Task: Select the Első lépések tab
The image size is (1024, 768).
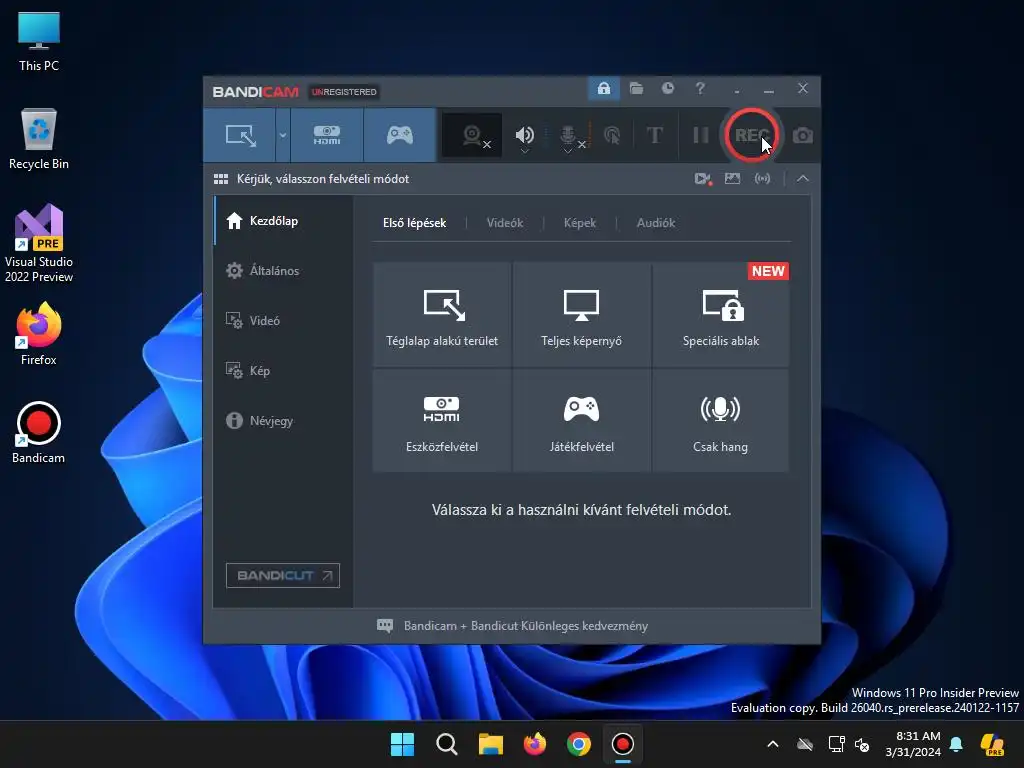Action: point(414,223)
